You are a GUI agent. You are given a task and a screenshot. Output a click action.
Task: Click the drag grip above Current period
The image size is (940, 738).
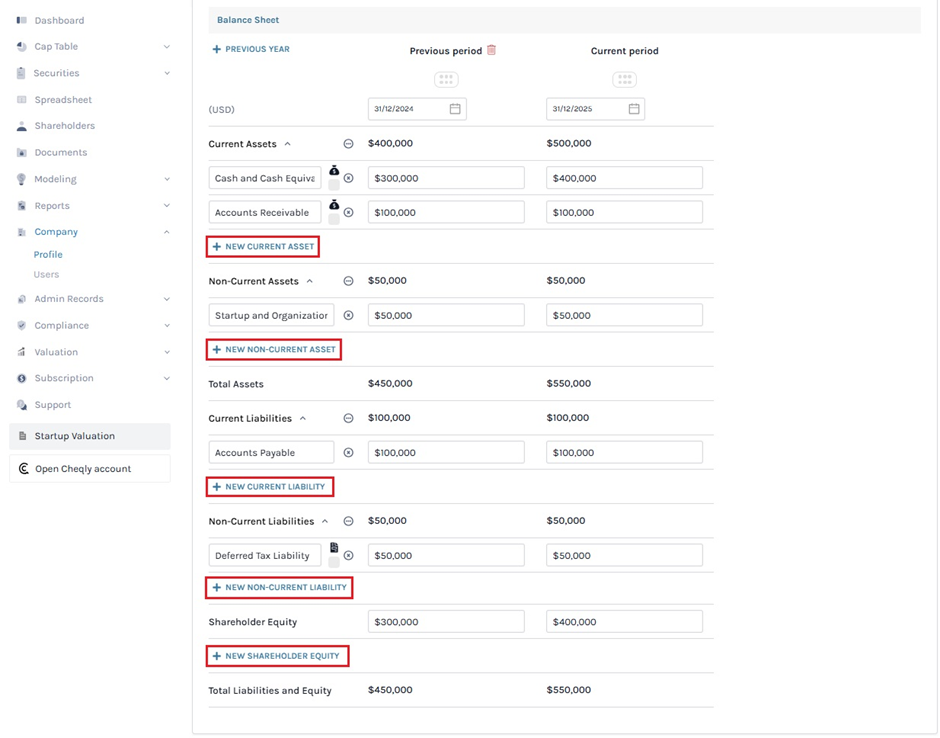click(x=624, y=79)
